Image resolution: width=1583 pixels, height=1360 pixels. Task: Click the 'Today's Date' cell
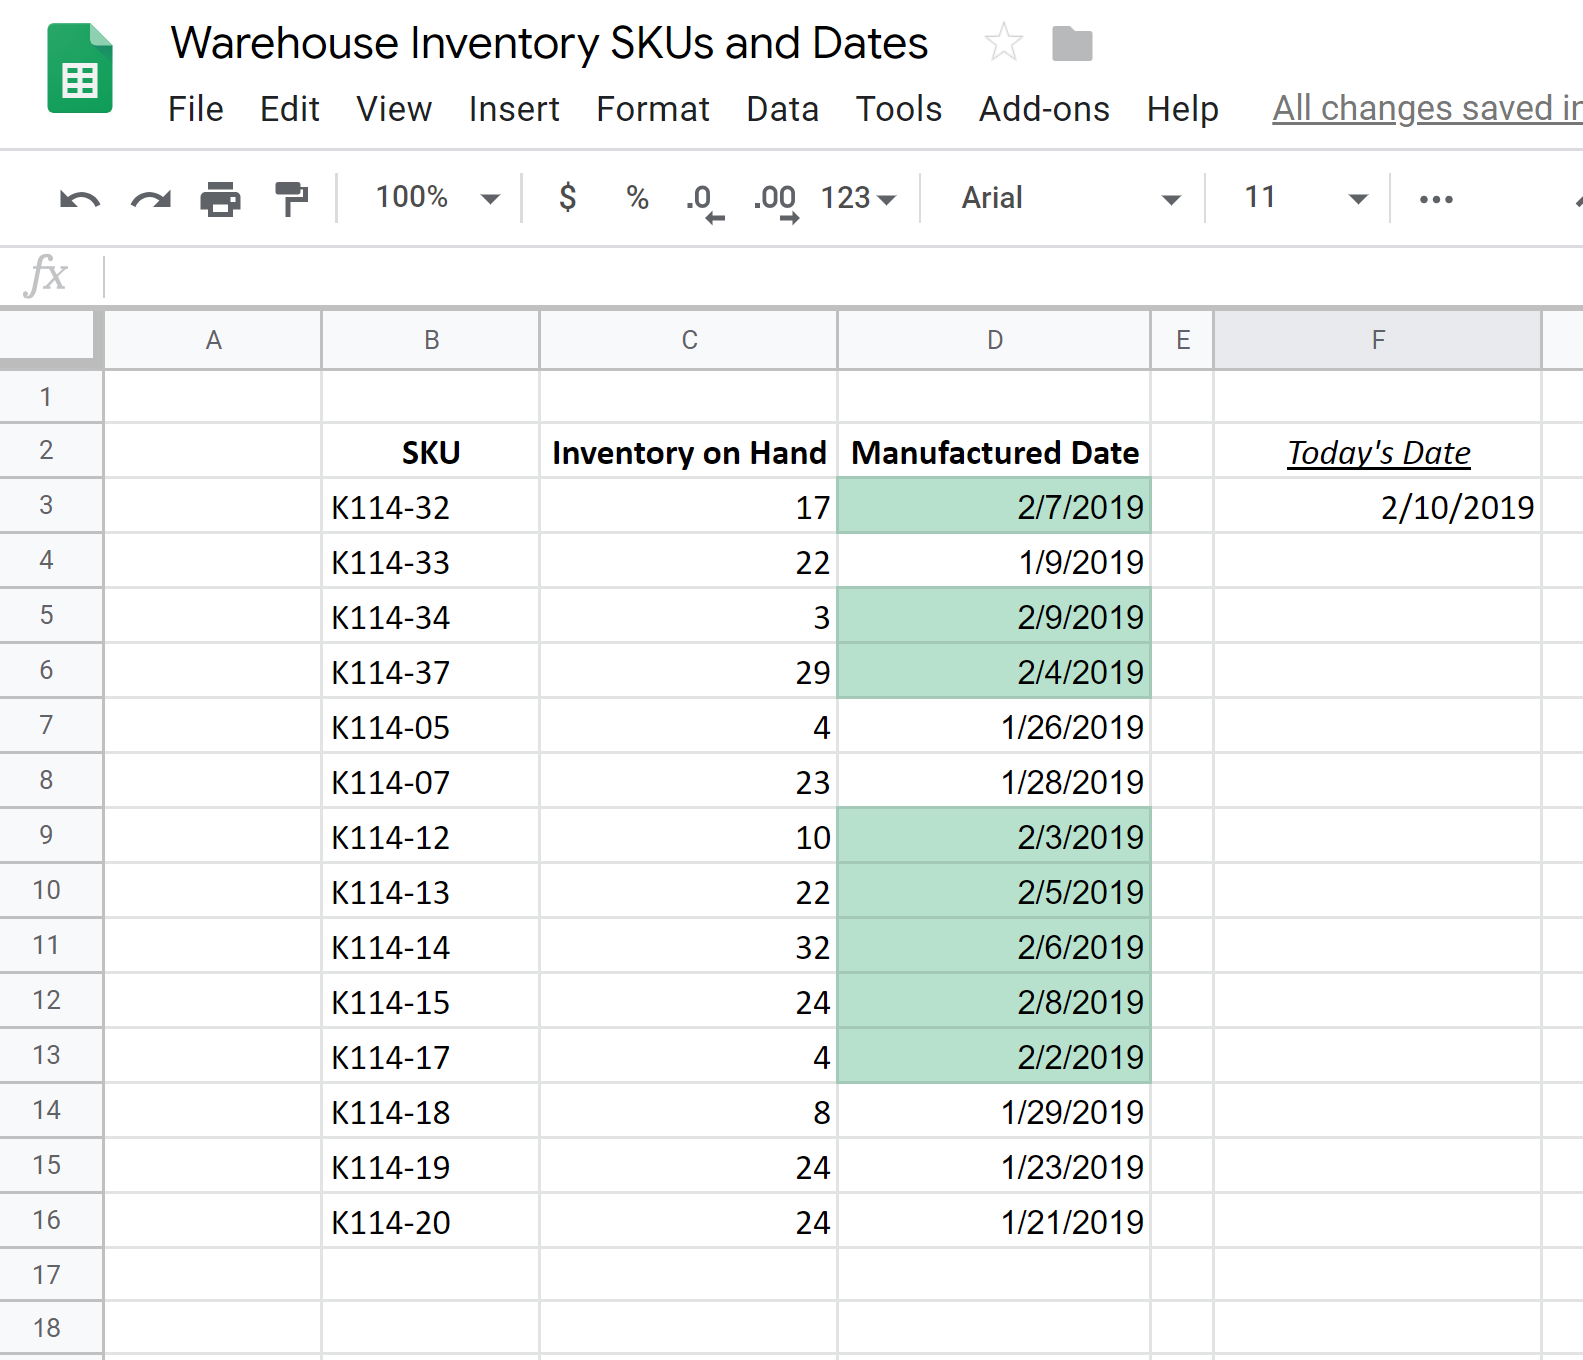point(1378,452)
